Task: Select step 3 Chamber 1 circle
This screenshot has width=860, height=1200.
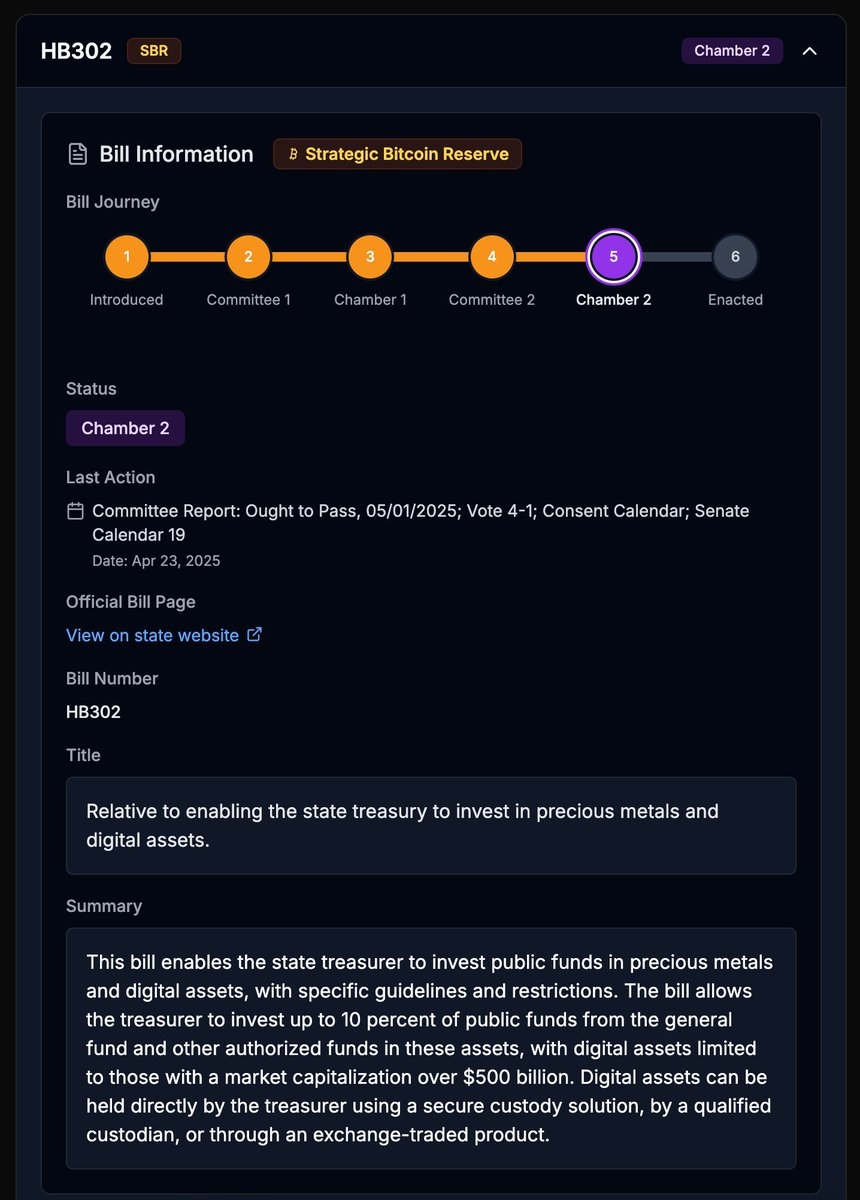Action: [x=370, y=257]
